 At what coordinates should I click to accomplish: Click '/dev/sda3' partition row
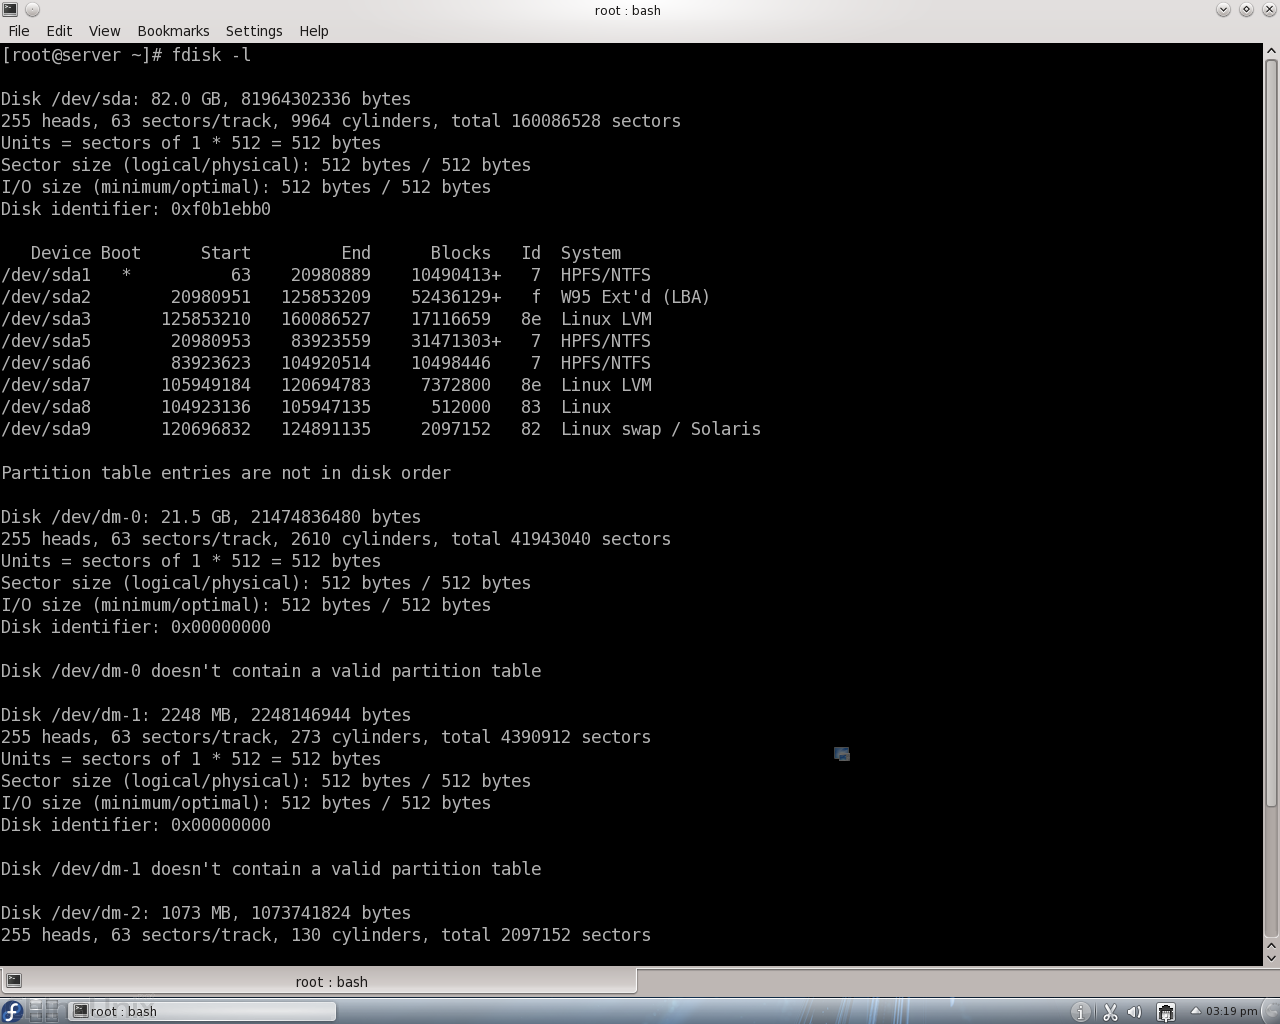tap(326, 319)
